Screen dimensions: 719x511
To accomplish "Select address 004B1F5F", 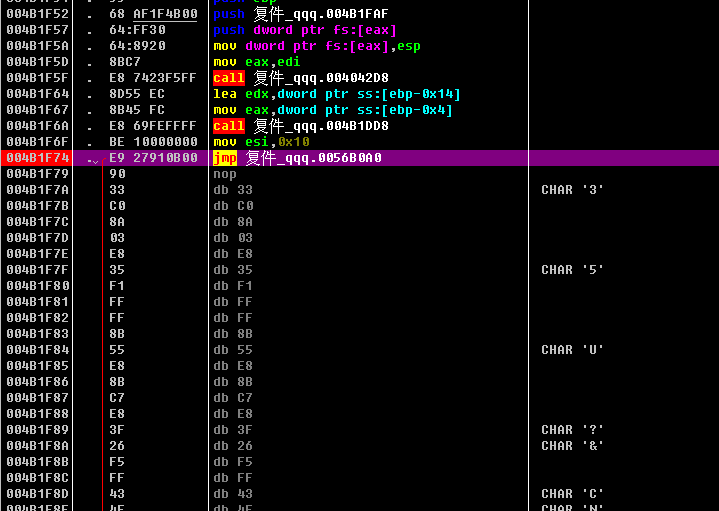I will coord(38,78).
